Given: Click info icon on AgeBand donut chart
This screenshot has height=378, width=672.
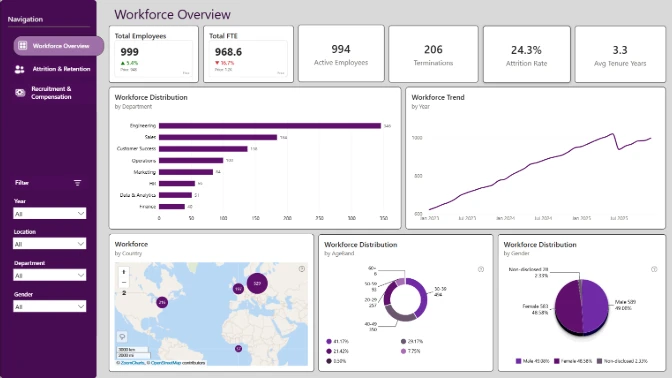Looking at the screenshot, I should pos(481,269).
